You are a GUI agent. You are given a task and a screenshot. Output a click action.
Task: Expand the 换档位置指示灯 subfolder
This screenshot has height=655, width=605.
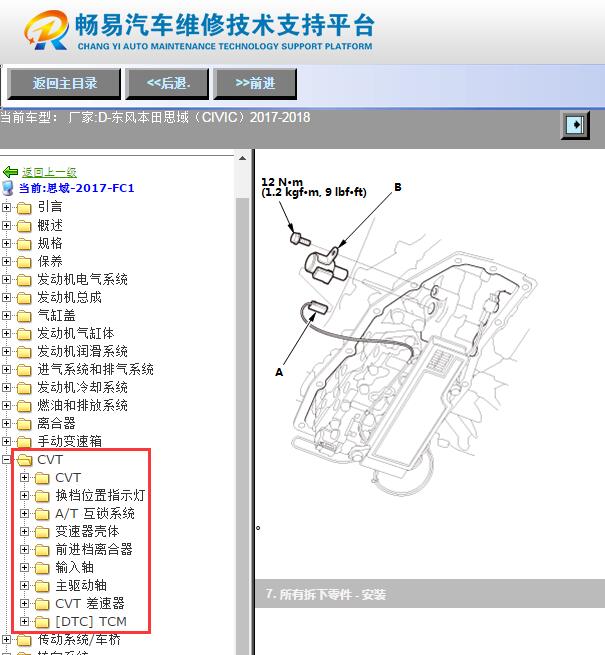[x=24, y=495]
